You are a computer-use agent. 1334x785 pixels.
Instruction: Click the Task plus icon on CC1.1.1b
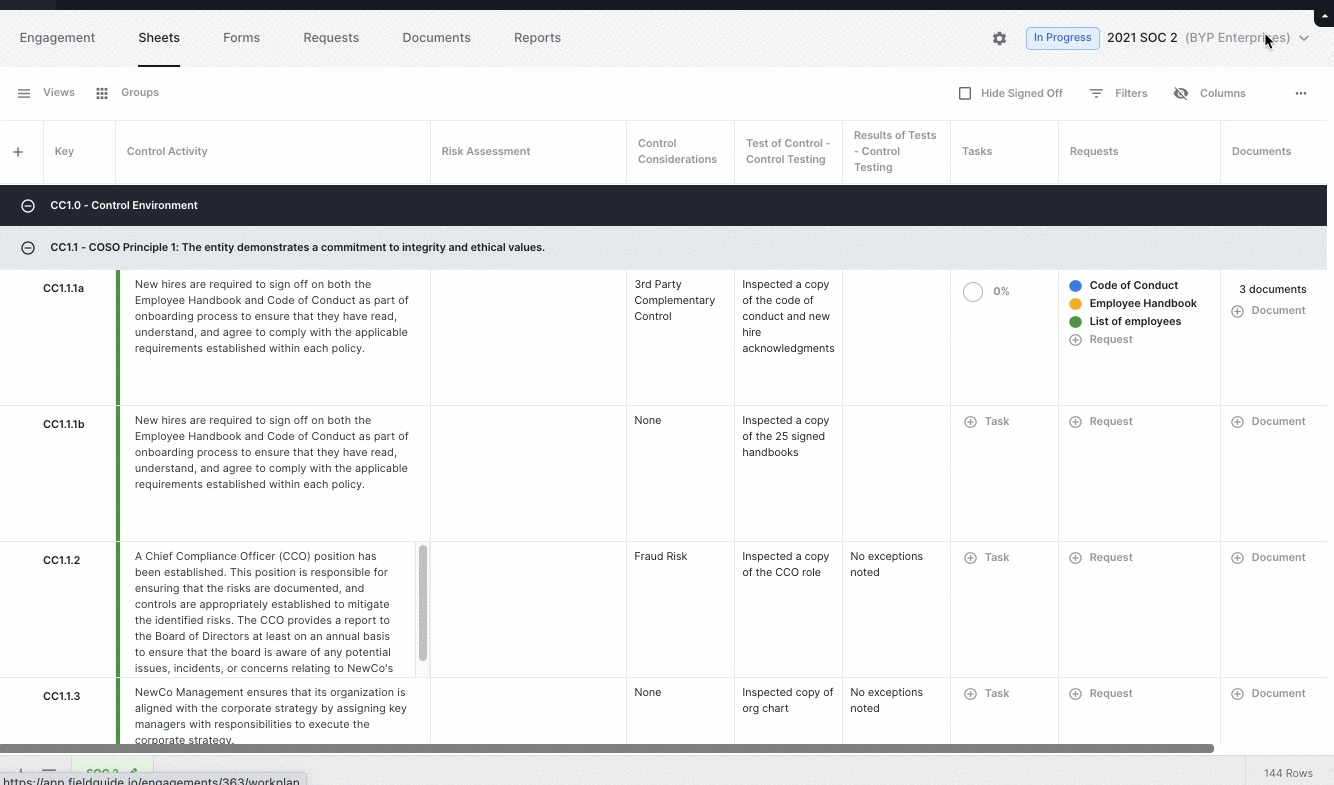coord(969,421)
